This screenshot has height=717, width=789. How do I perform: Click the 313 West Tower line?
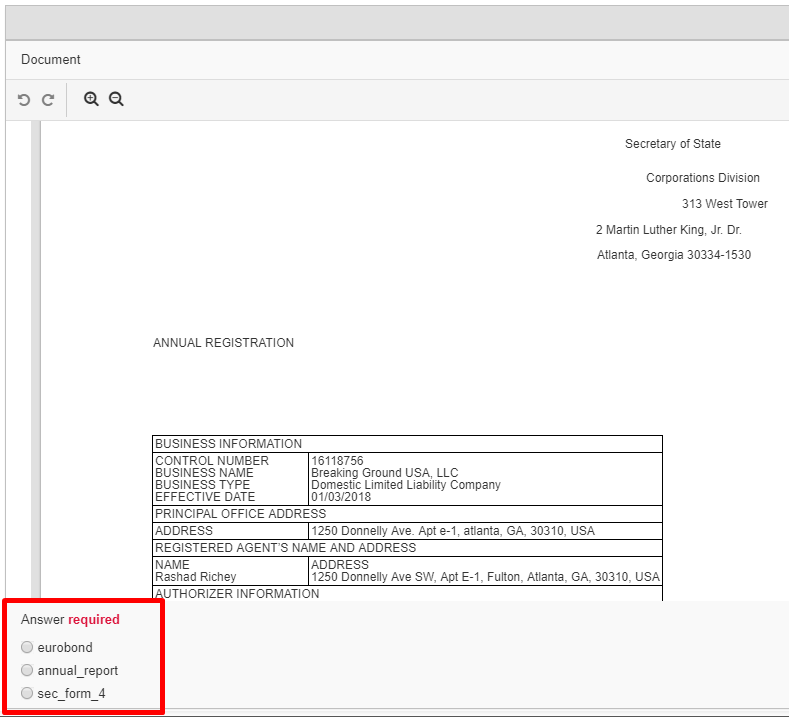coord(725,204)
